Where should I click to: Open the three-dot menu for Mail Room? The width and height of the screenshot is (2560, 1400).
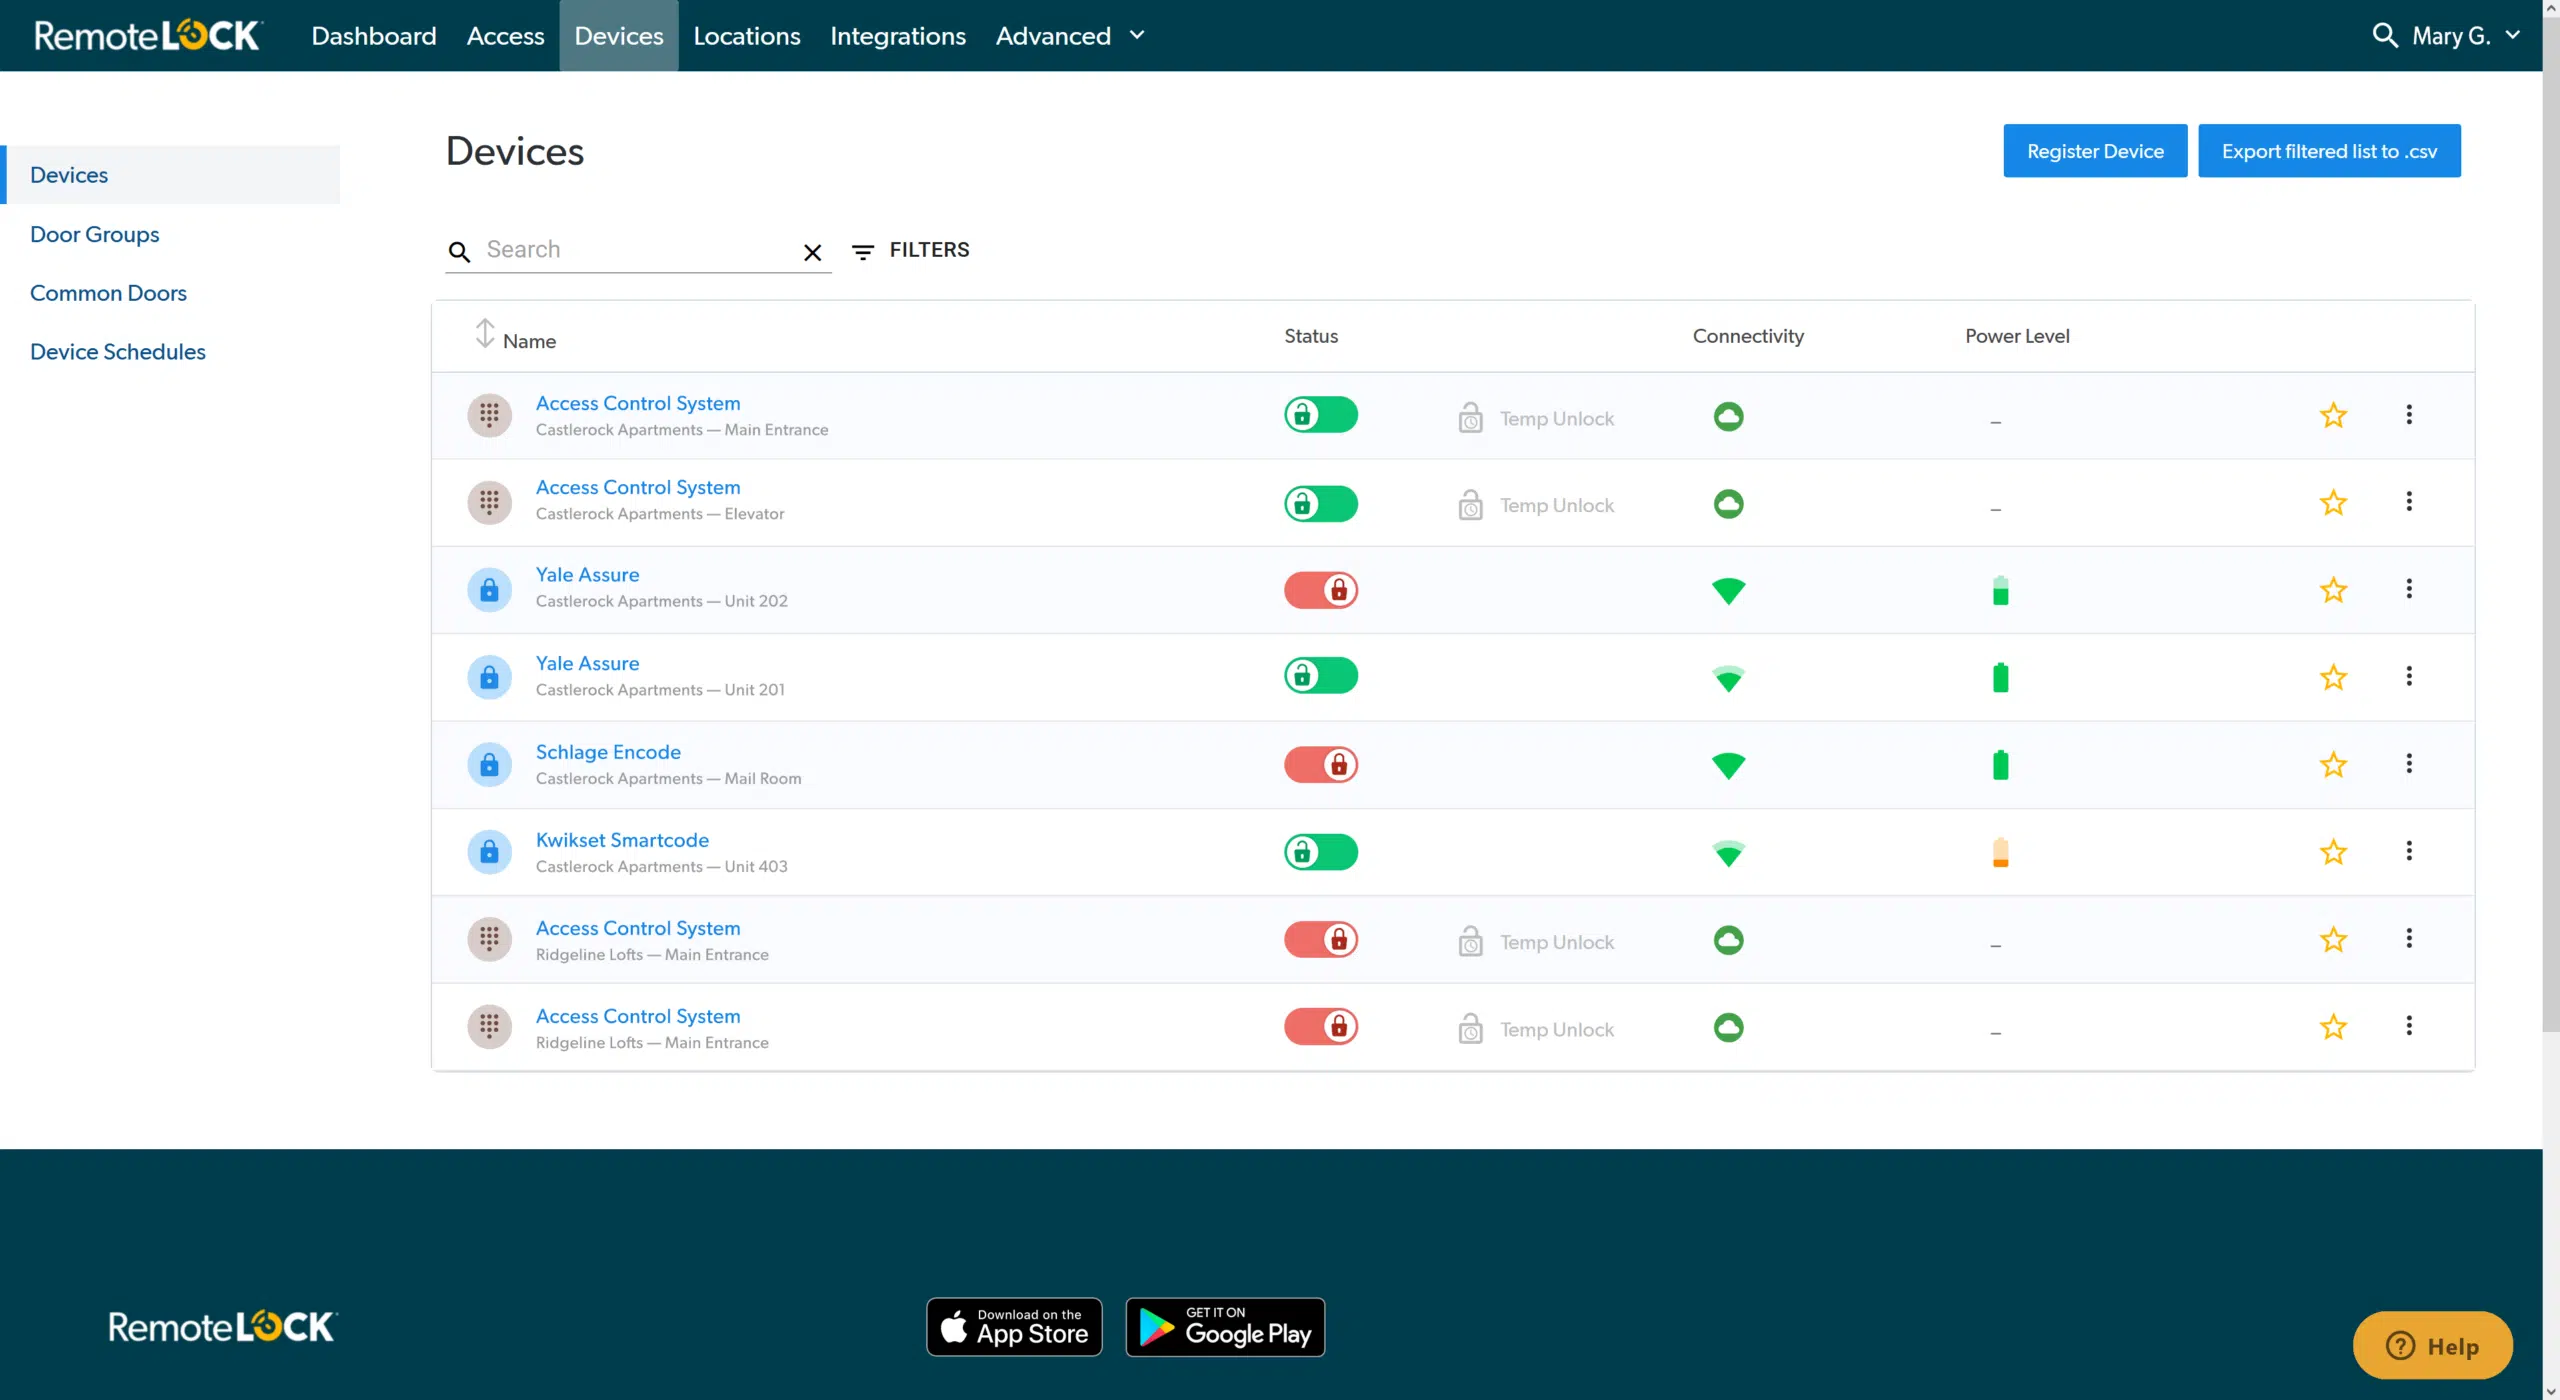pyautogui.click(x=2409, y=764)
